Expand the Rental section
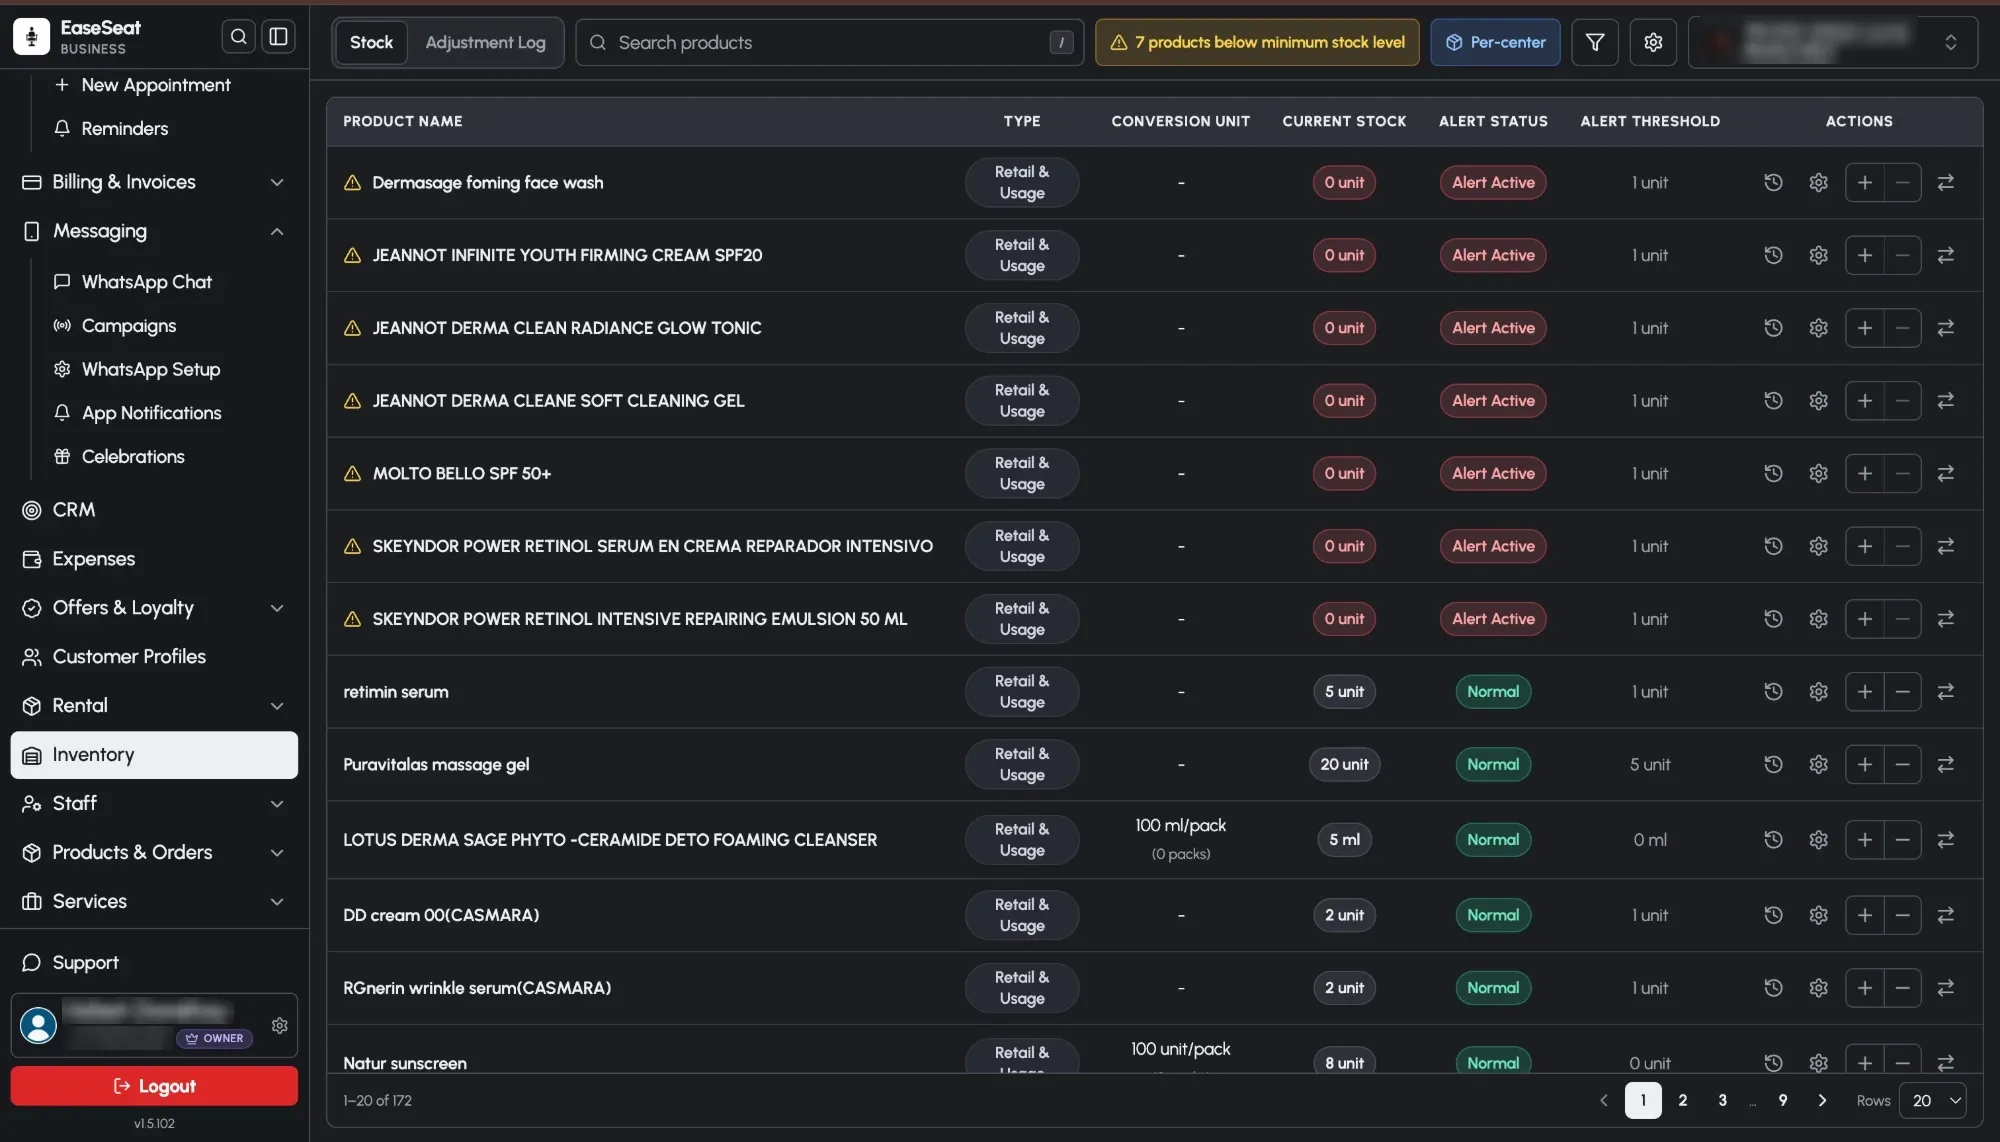 pyautogui.click(x=154, y=706)
